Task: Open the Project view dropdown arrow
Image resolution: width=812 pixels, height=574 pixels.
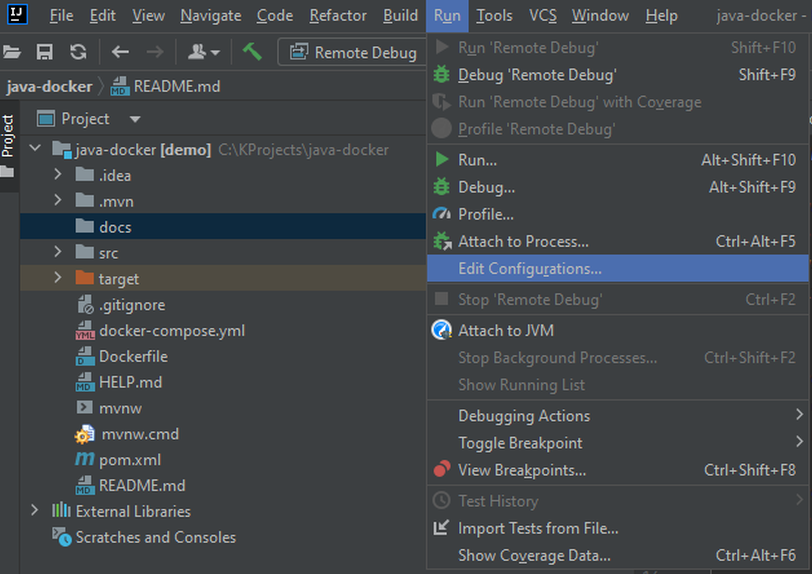Action: (135, 119)
